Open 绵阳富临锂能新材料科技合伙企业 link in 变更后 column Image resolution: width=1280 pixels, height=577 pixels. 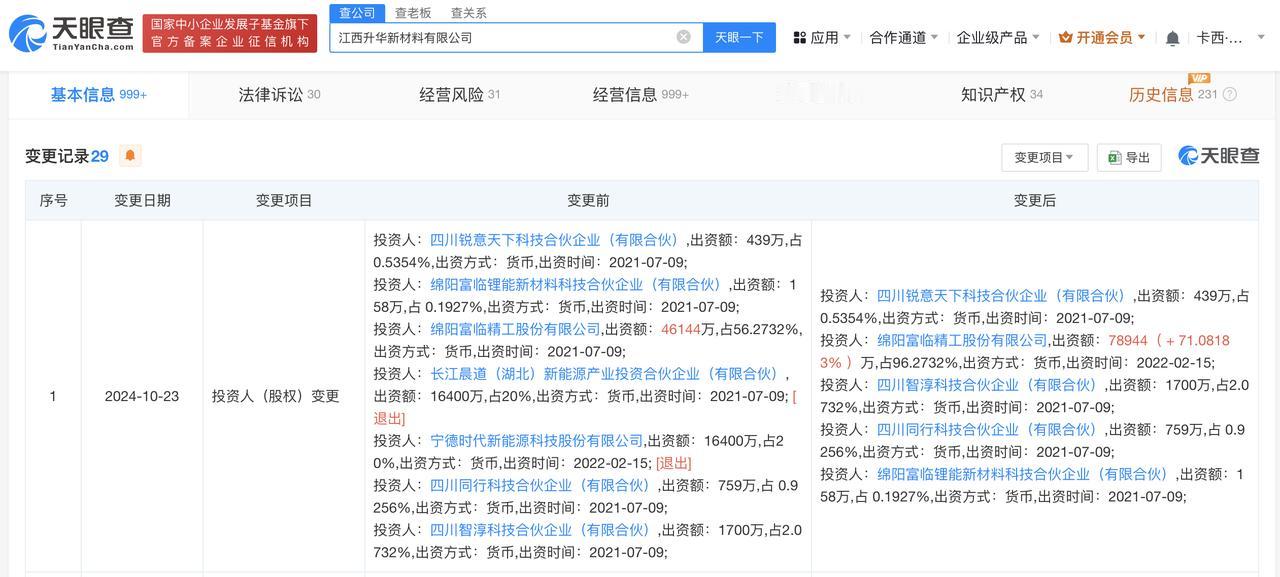(x=1022, y=474)
